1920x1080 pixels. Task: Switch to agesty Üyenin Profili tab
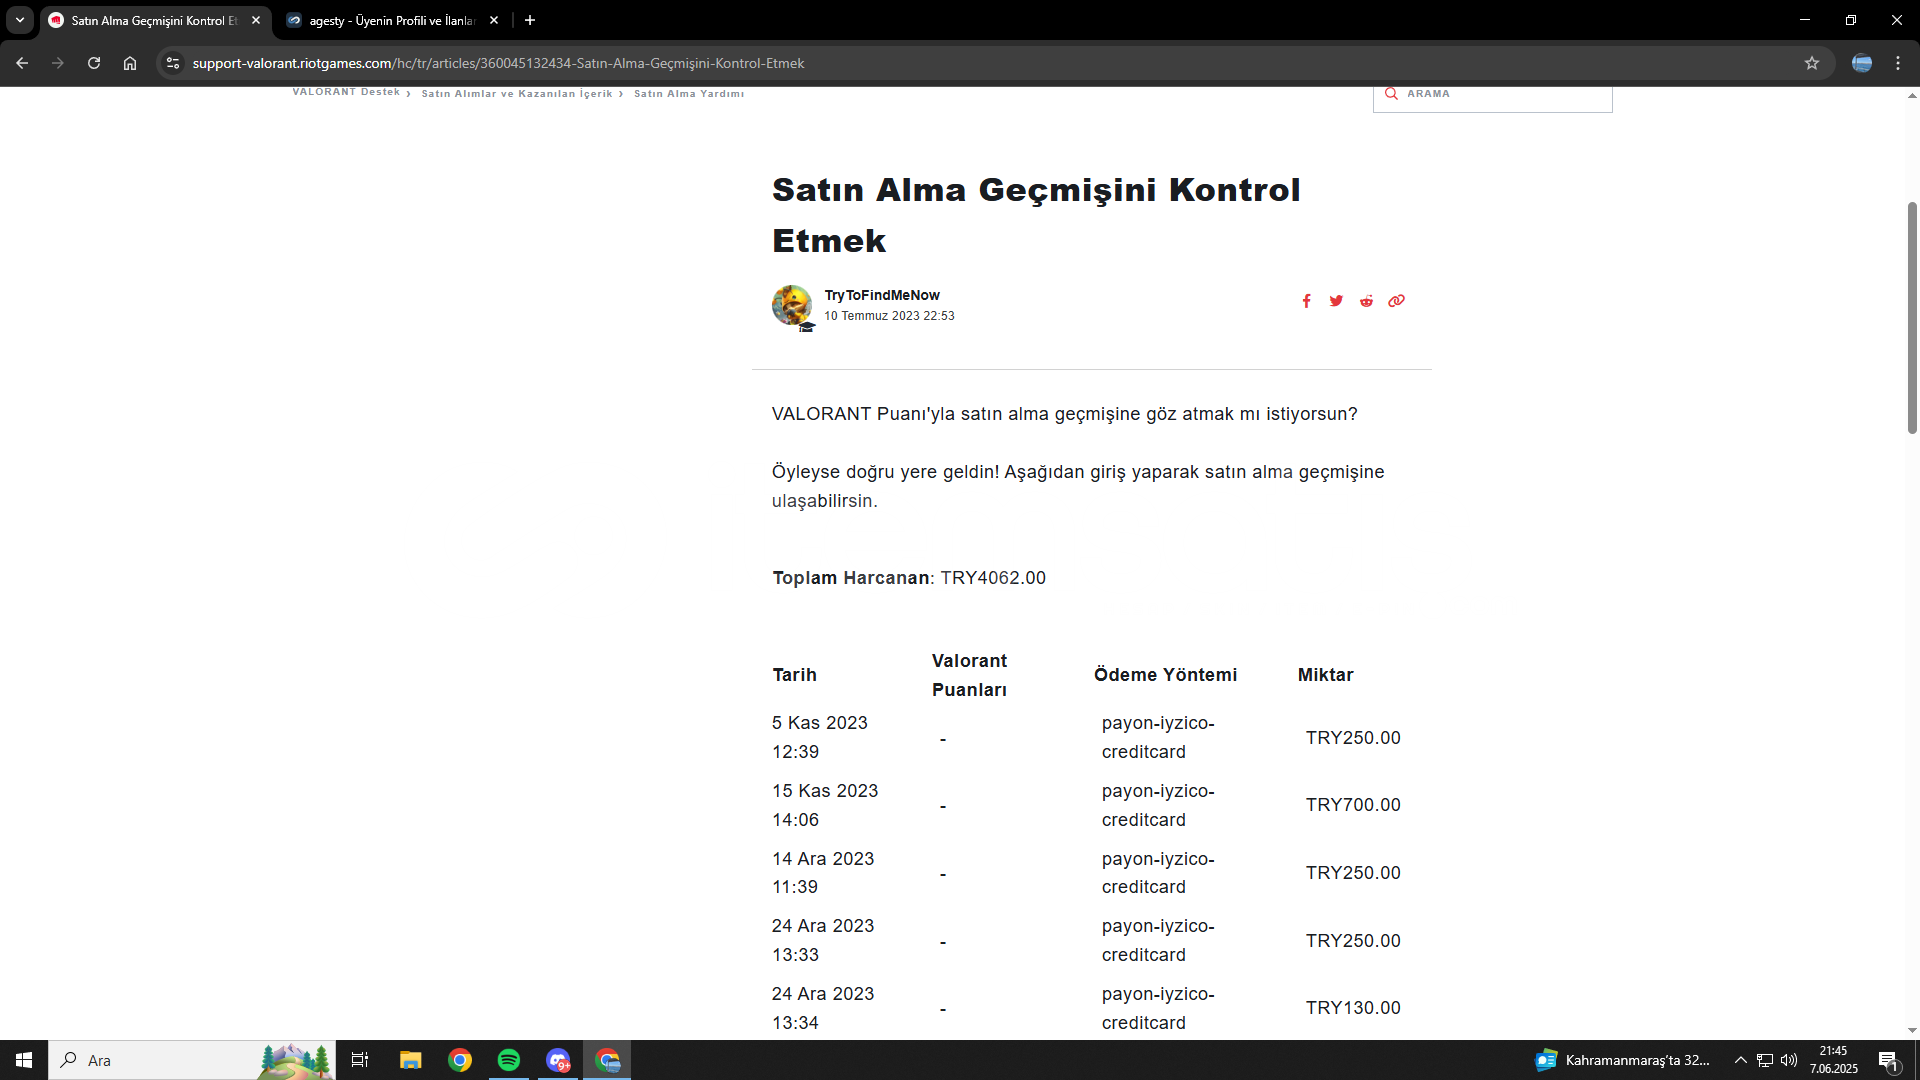point(392,20)
